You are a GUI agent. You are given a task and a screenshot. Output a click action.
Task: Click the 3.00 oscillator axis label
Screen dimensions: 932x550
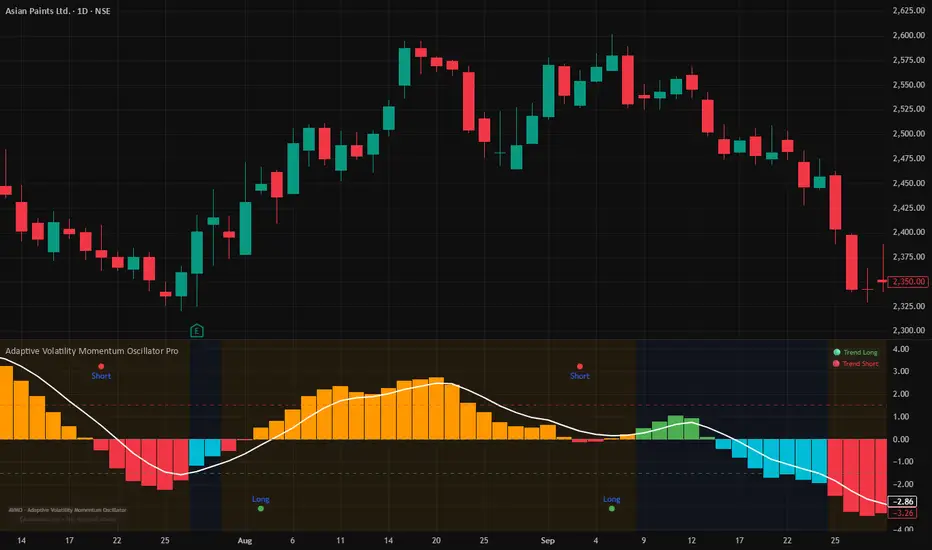point(901,371)
